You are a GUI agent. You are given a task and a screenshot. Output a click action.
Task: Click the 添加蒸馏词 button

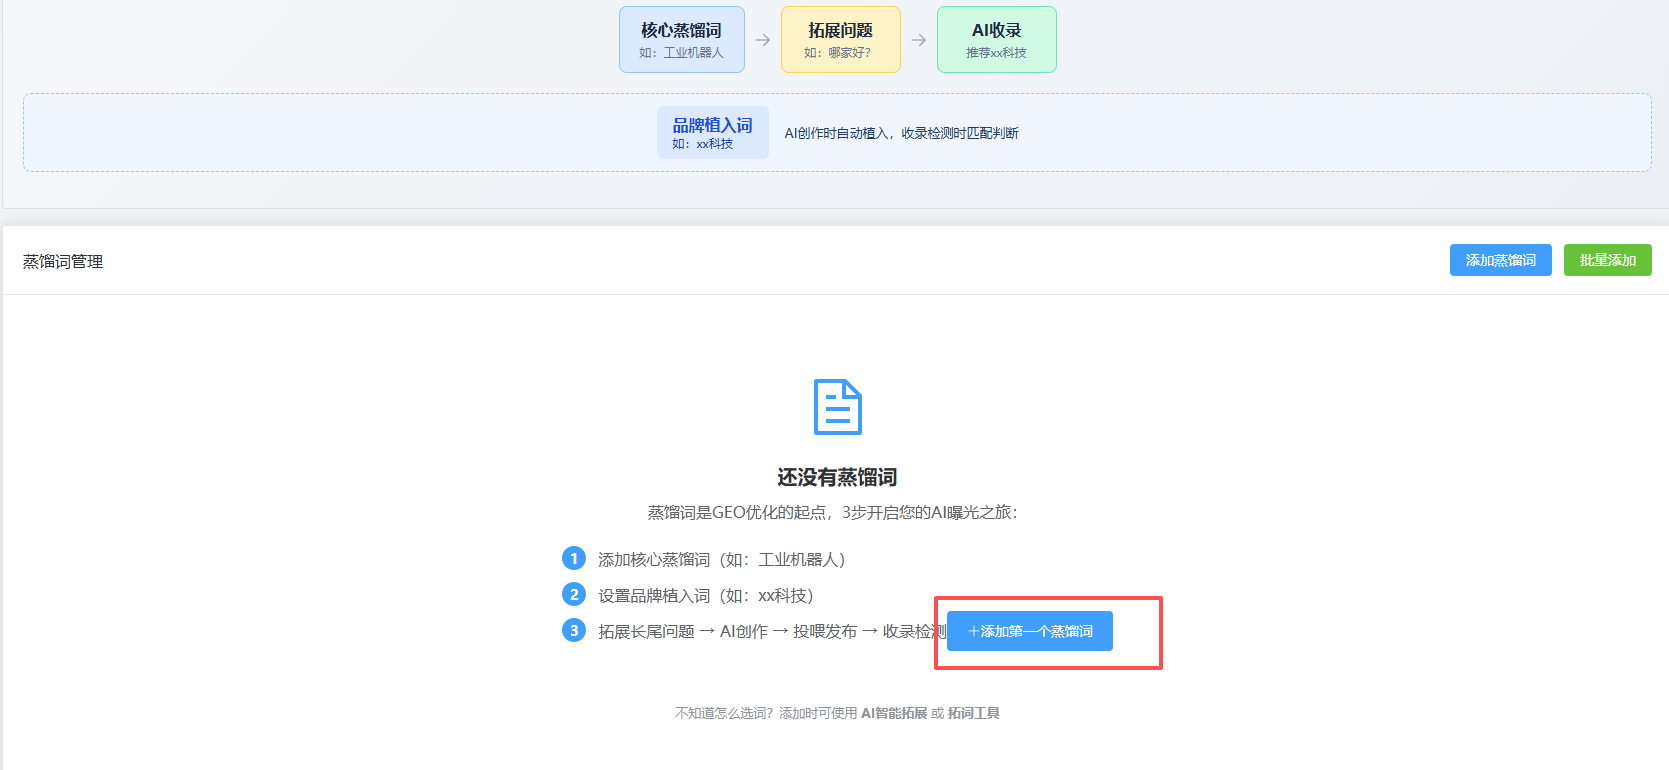point(1500,260)
